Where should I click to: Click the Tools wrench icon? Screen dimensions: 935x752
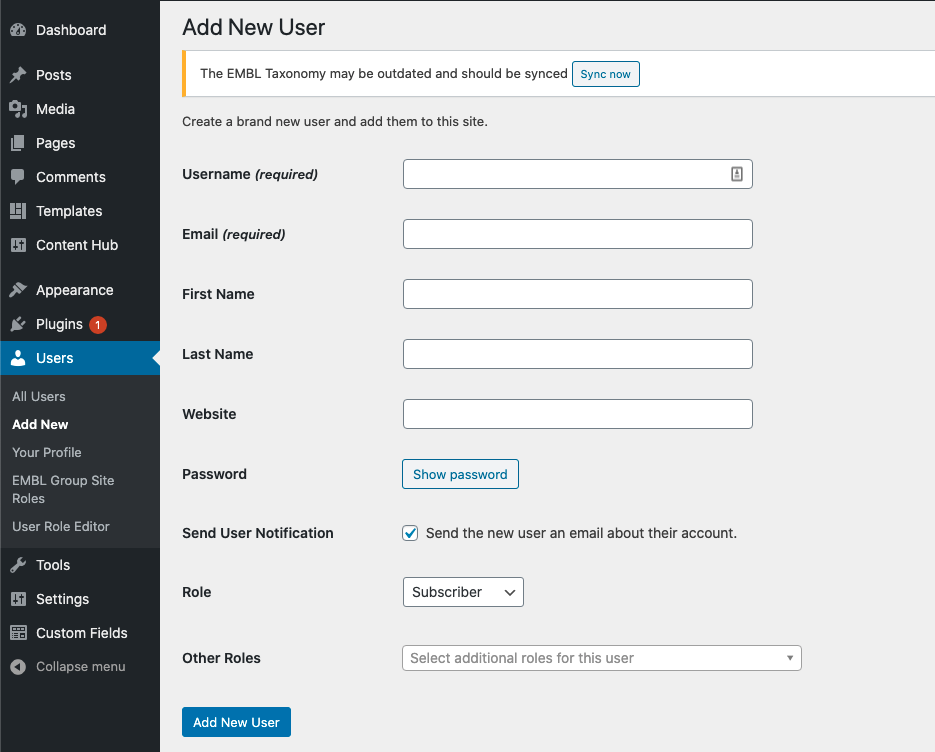pos(18,565)
